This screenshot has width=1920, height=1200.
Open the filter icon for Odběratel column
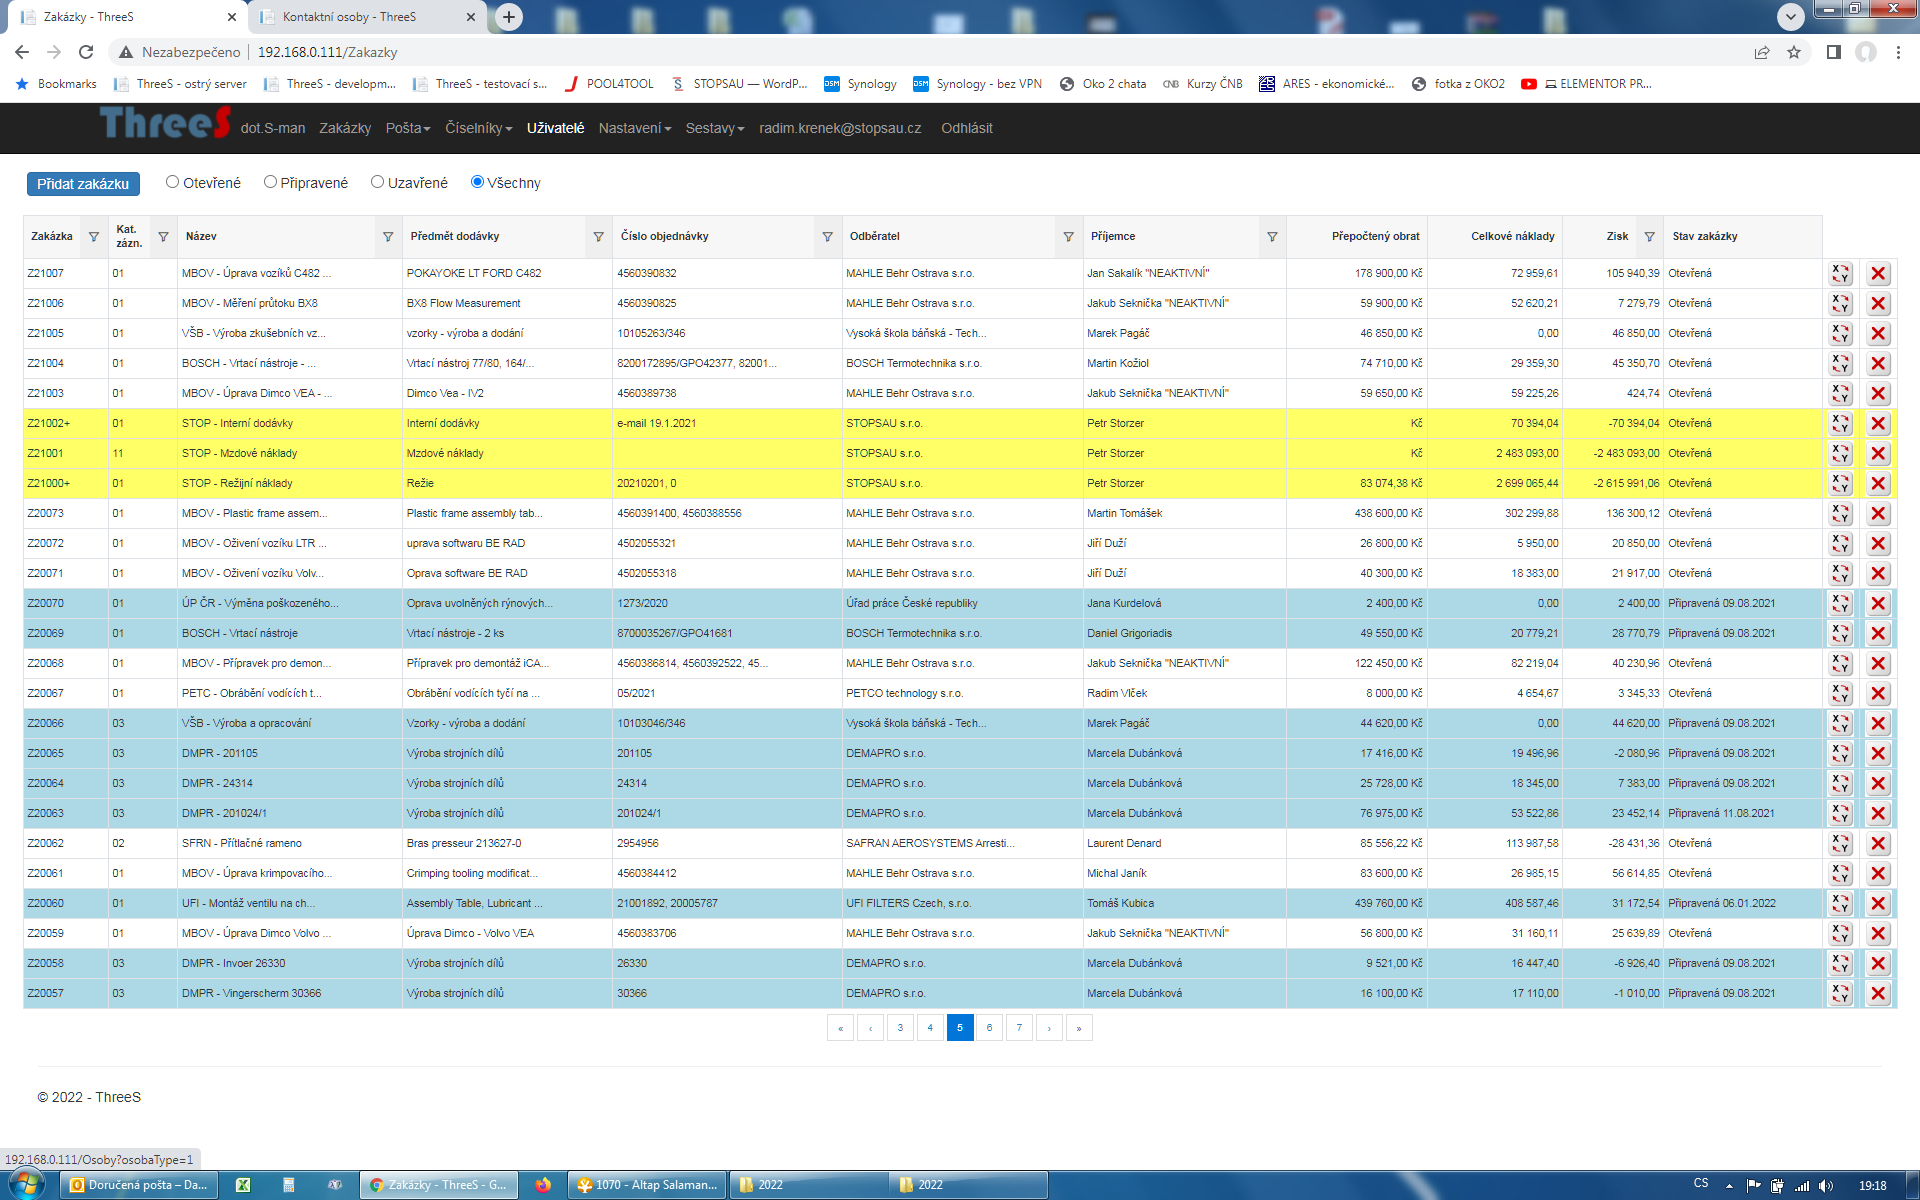pos(1068,237)
